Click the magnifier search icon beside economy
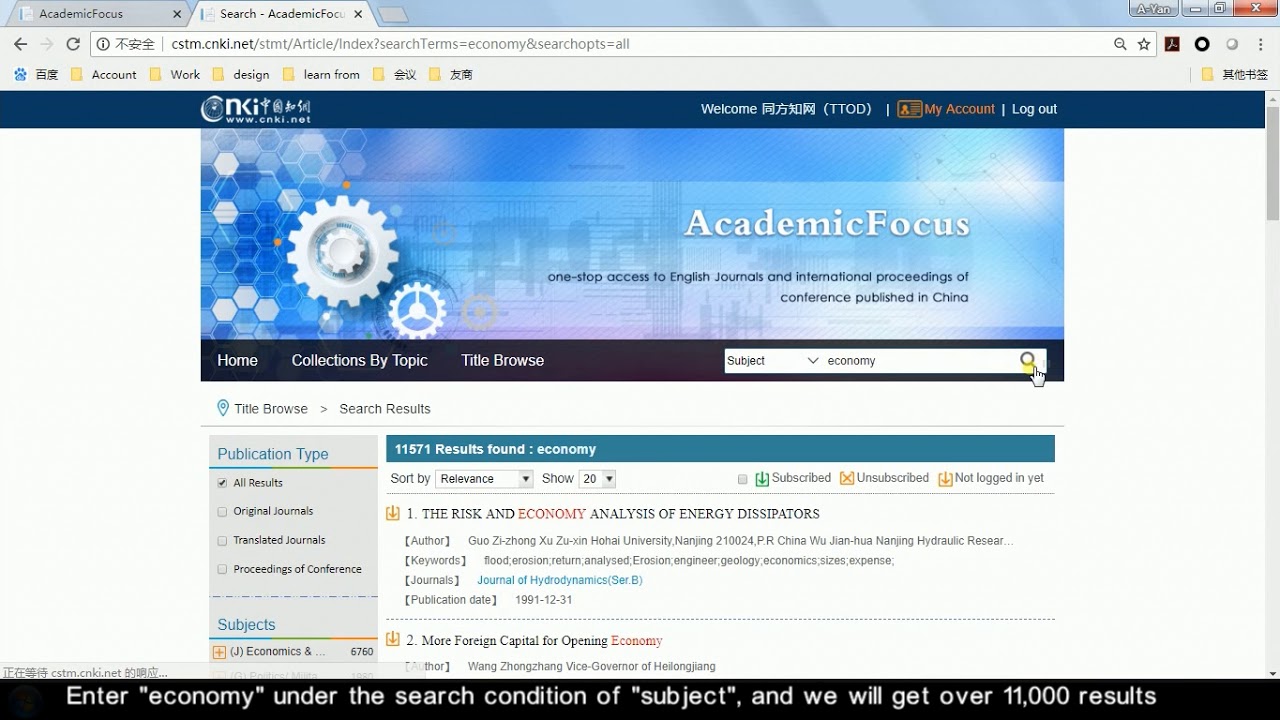 [1028, 360]
